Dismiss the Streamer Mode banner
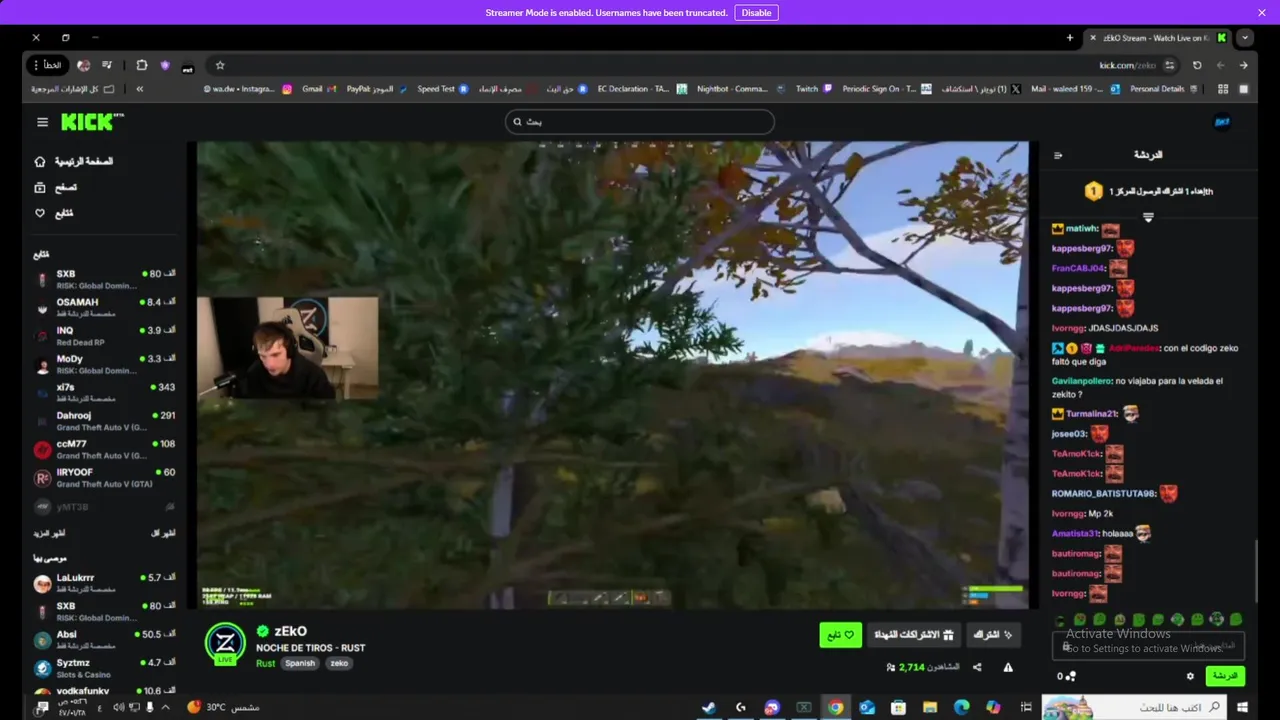The image size is (1280, 720). (1262, 13)
